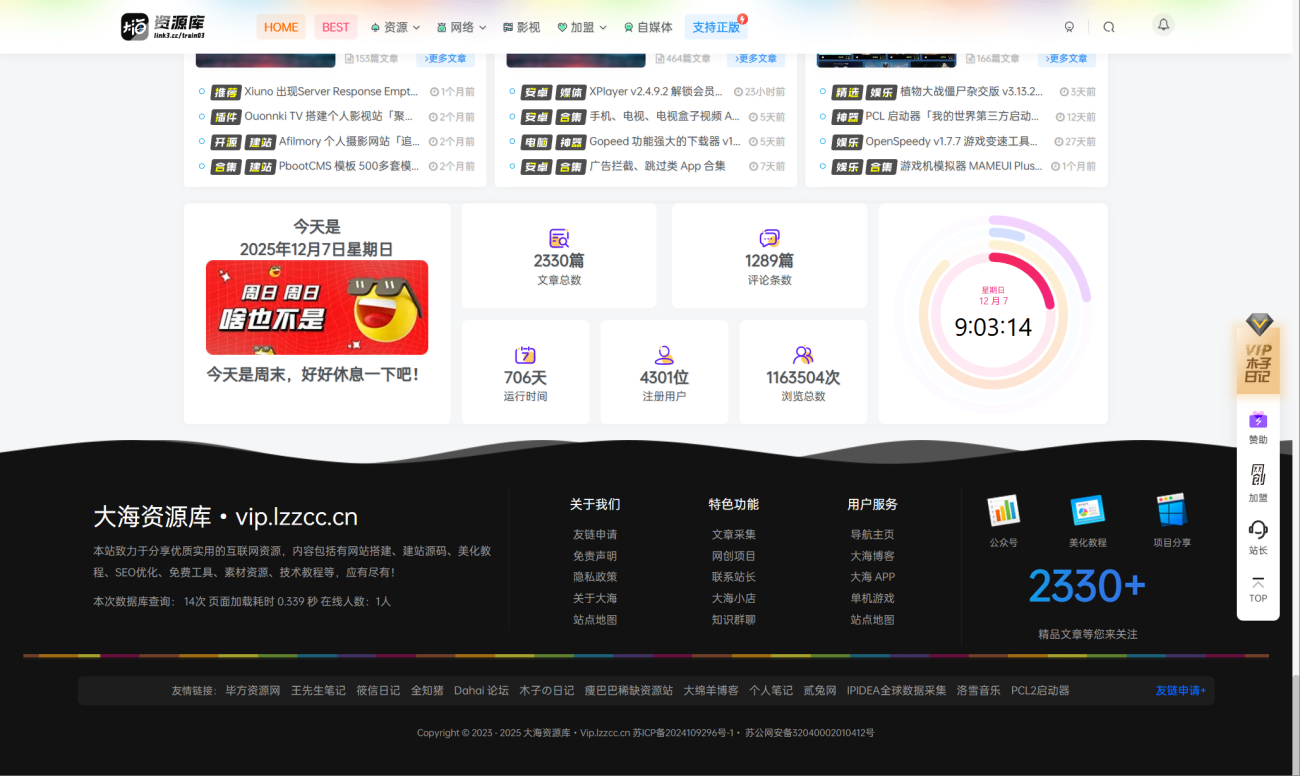Screen dimensions: 1300x776
Task: Open the 项目分享 window icon
Action: [1171, 510]
